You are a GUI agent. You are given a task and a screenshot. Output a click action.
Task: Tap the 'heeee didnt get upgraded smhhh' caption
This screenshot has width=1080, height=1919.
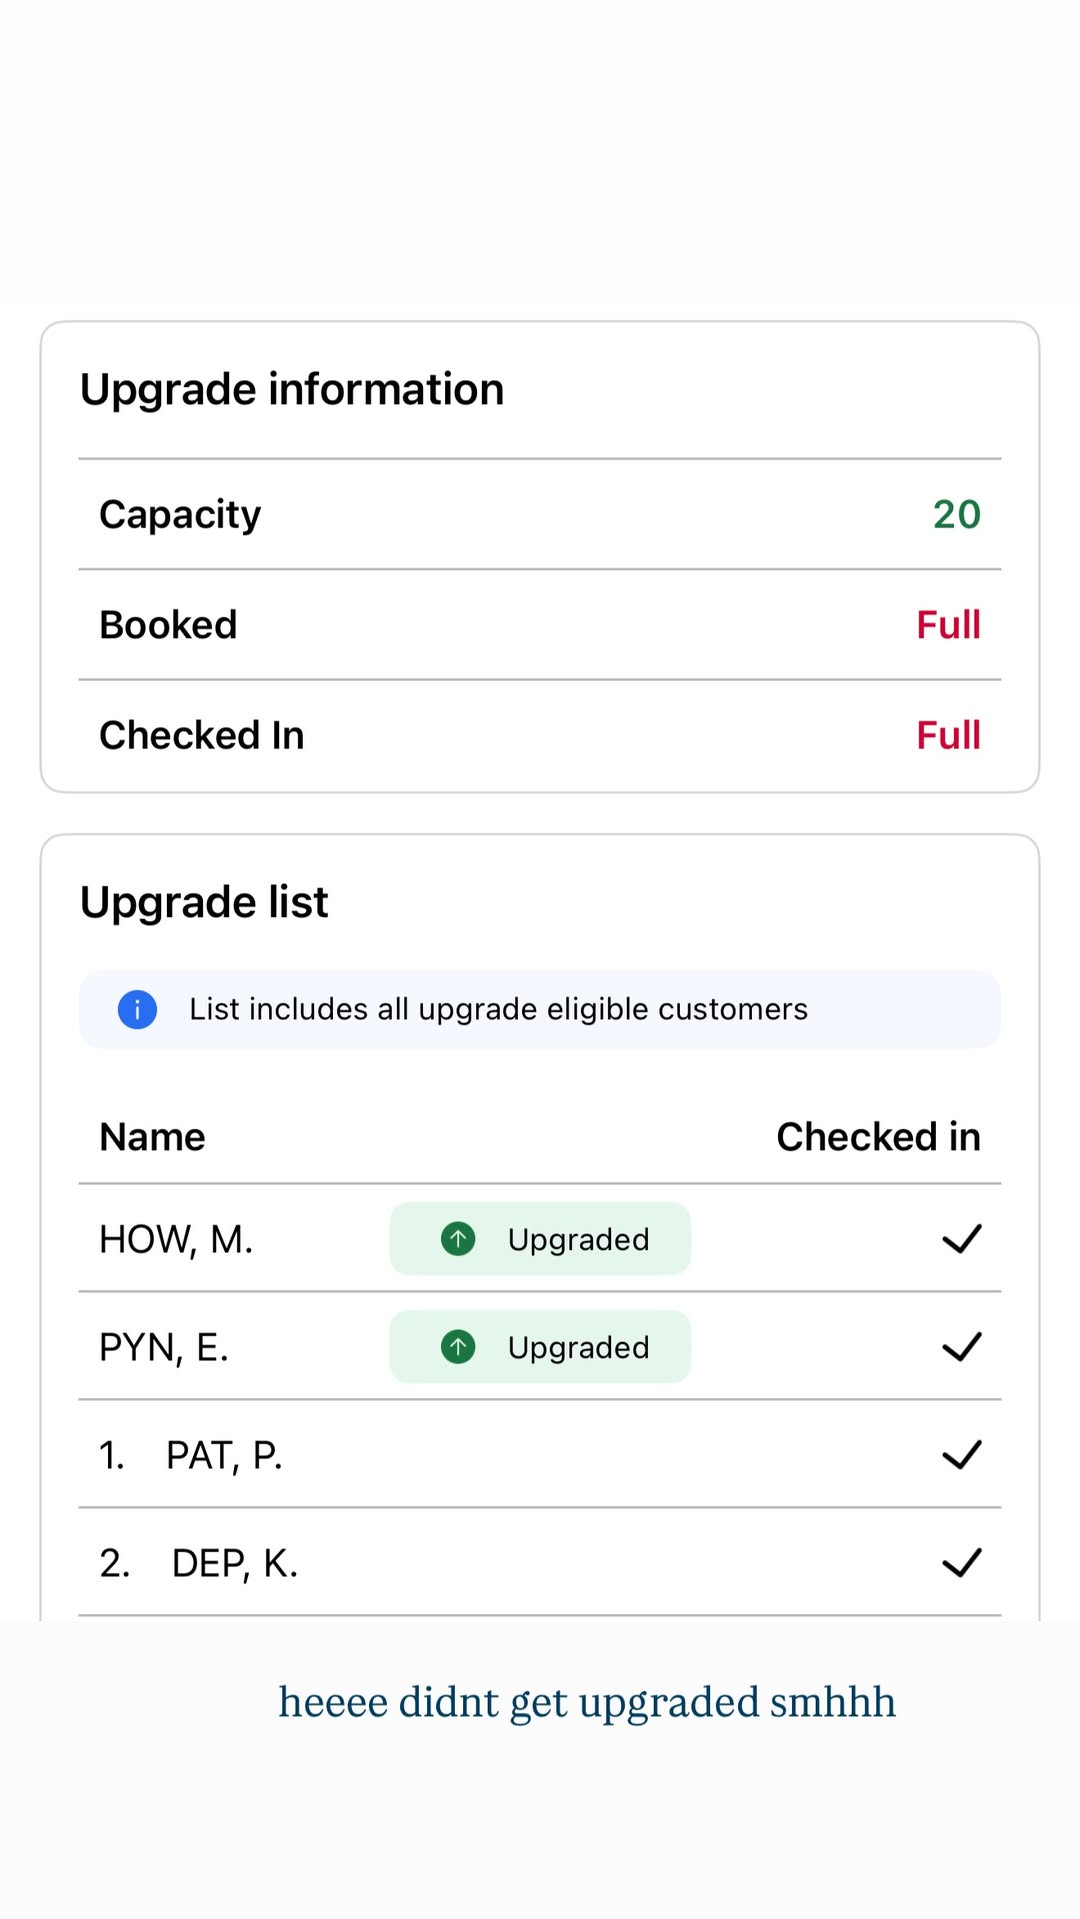click(587, 1702)
